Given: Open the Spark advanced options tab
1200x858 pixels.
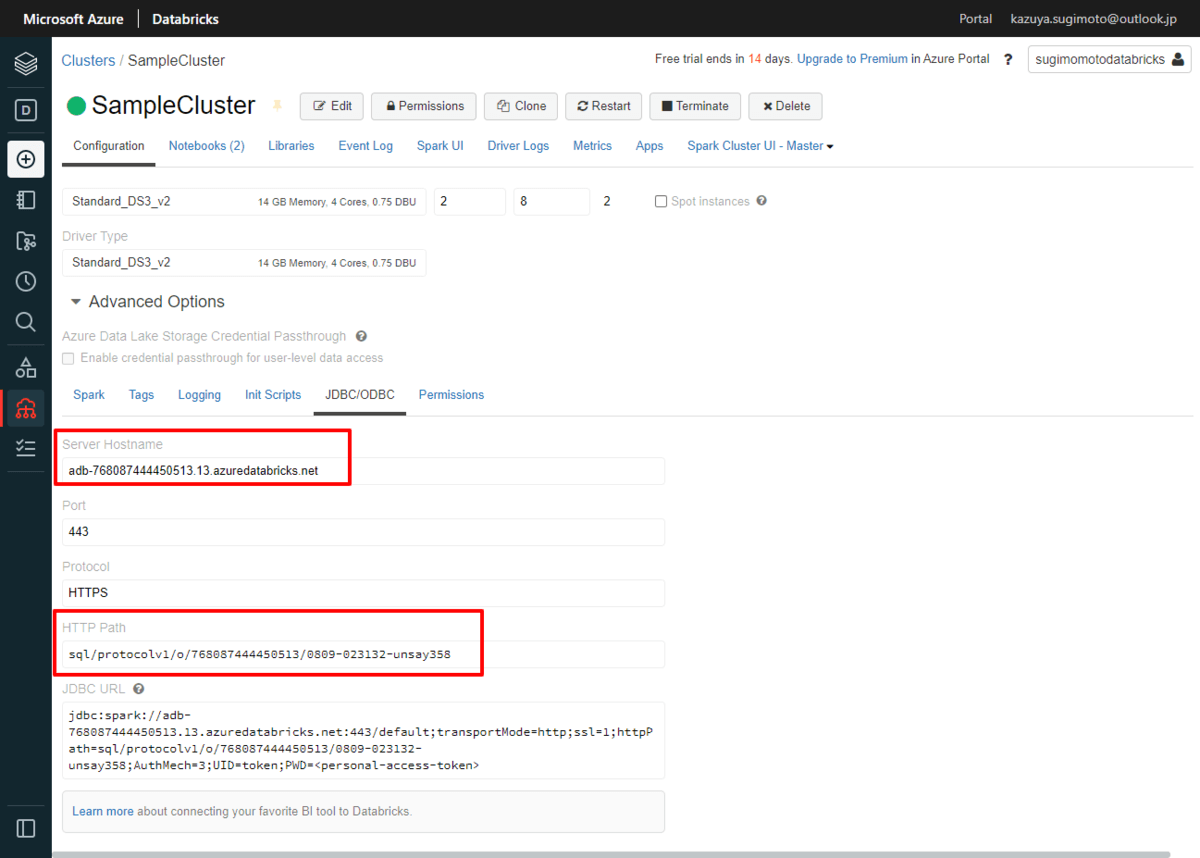Looking at the screenshot, I should 89,395.
